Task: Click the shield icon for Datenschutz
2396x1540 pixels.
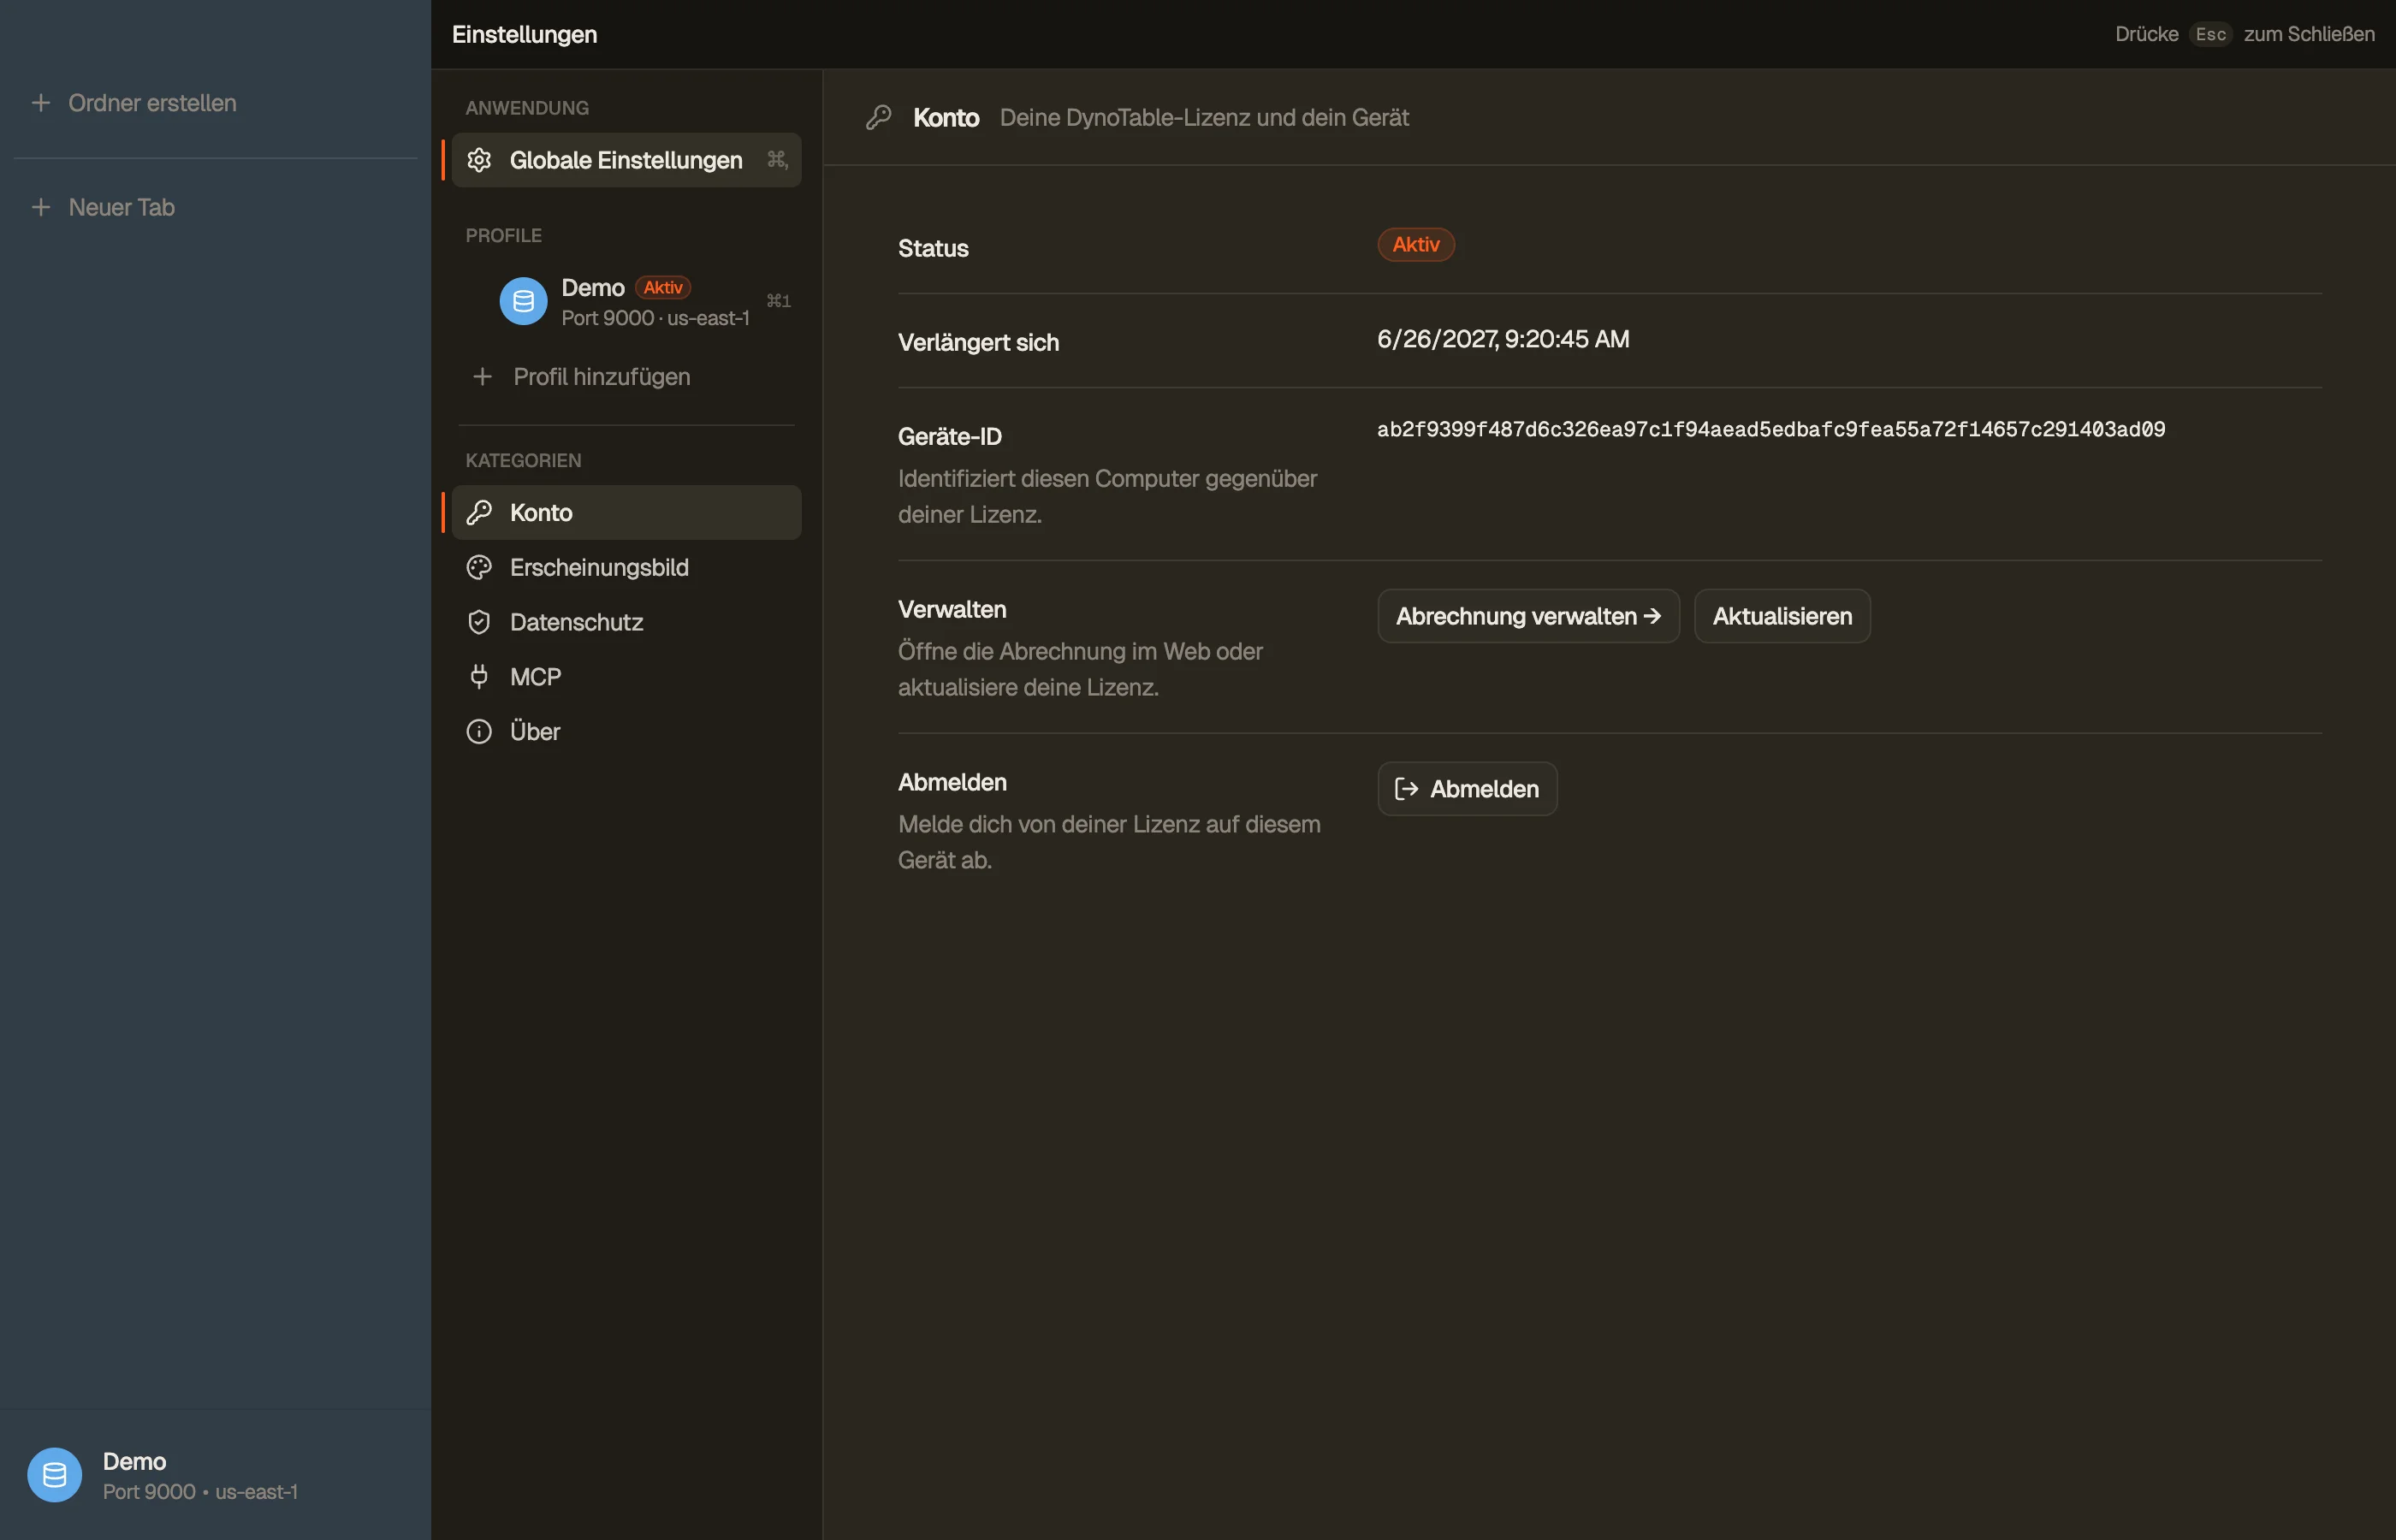Action: 479,622
